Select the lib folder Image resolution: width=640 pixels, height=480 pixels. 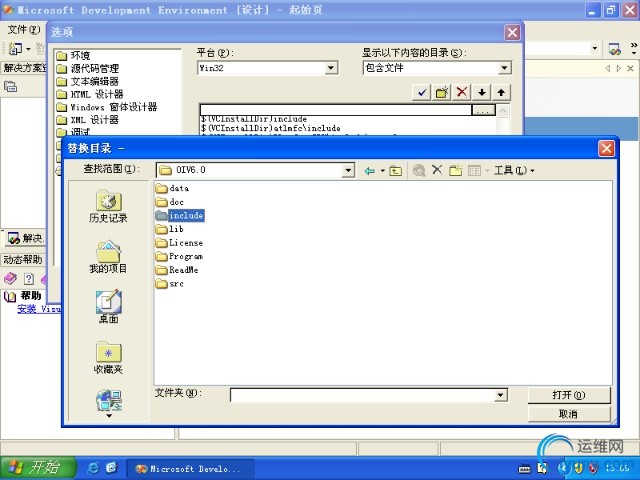tap(170, 229)
